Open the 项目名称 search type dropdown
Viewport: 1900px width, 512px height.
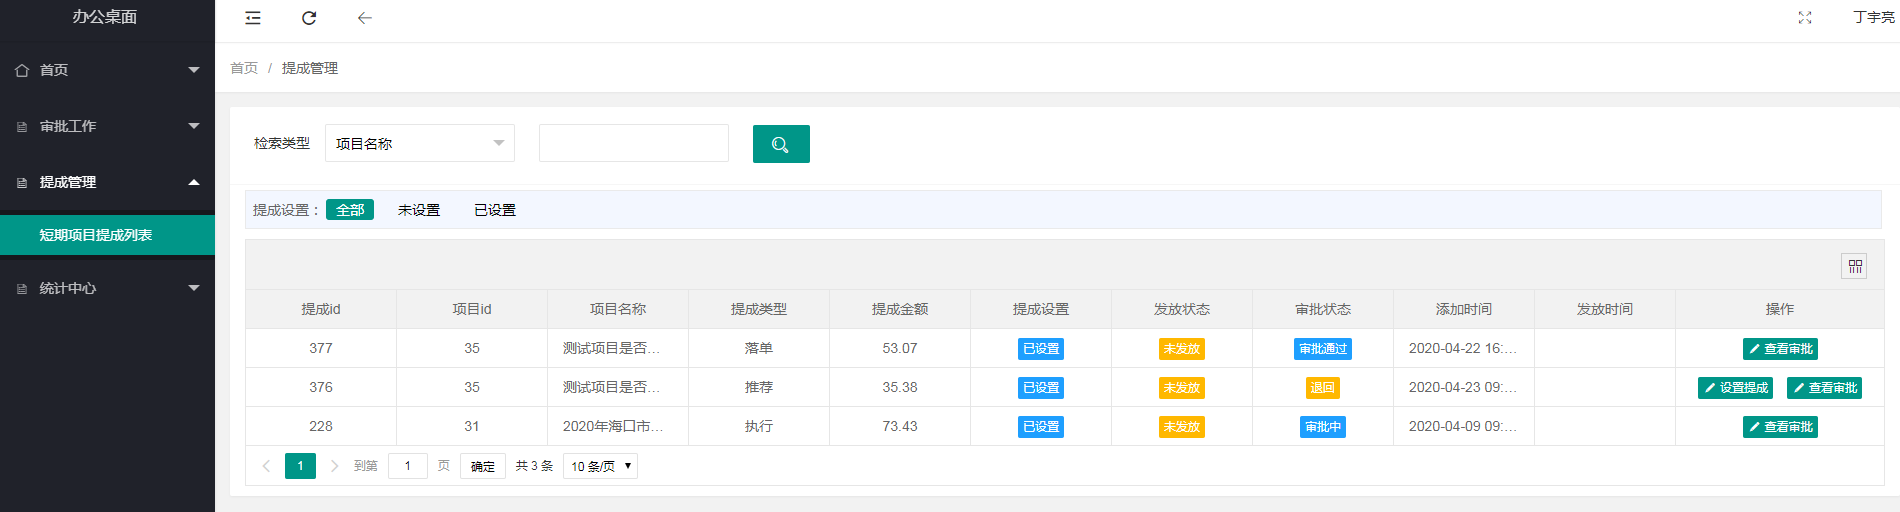pos(420,143)
